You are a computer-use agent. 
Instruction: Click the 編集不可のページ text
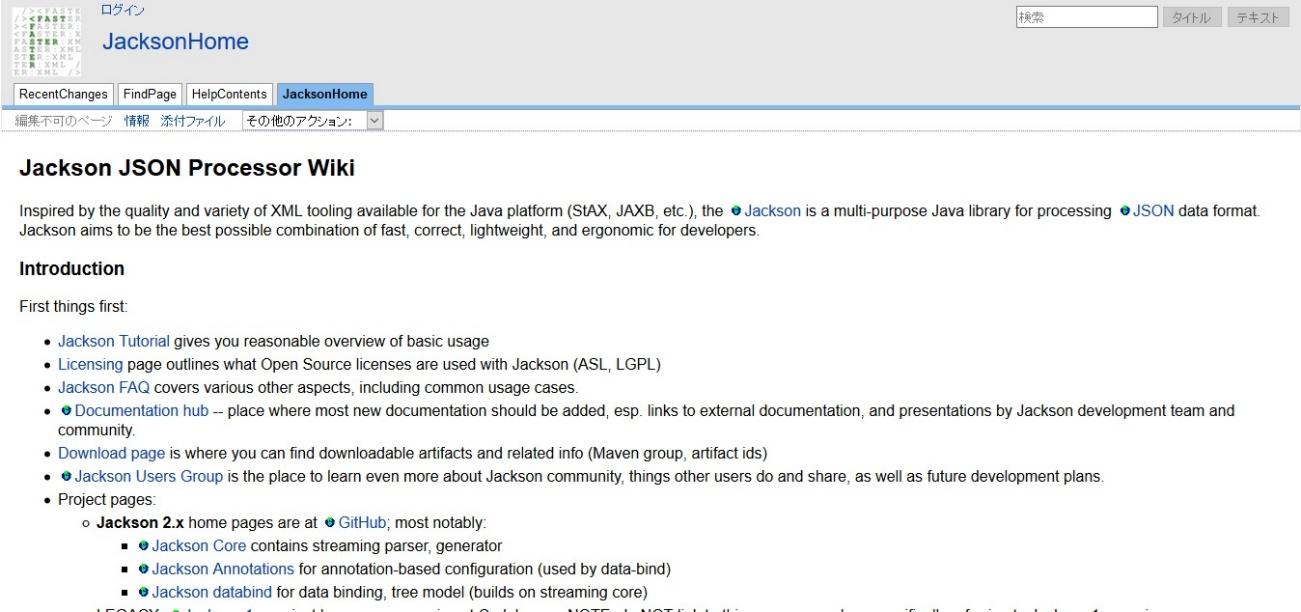pos(63,120)
